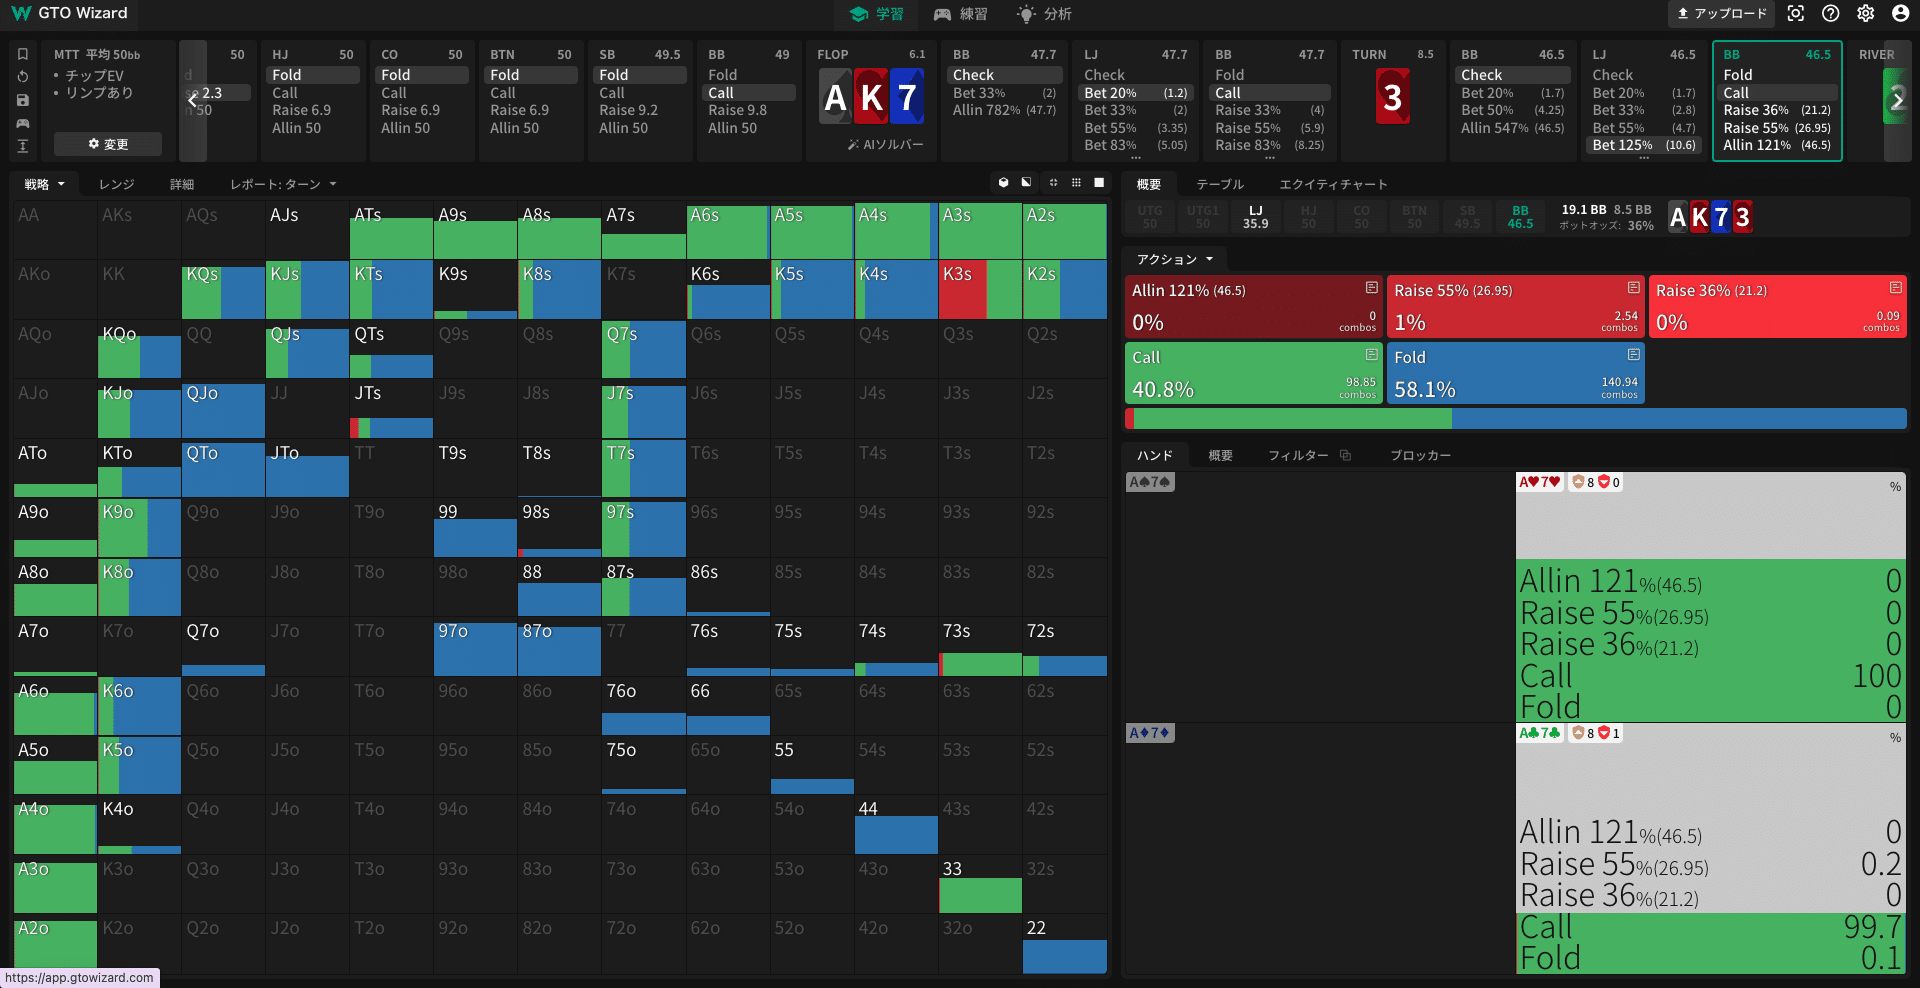
Task: Click the red 3 turn card
Action: 1392,97
